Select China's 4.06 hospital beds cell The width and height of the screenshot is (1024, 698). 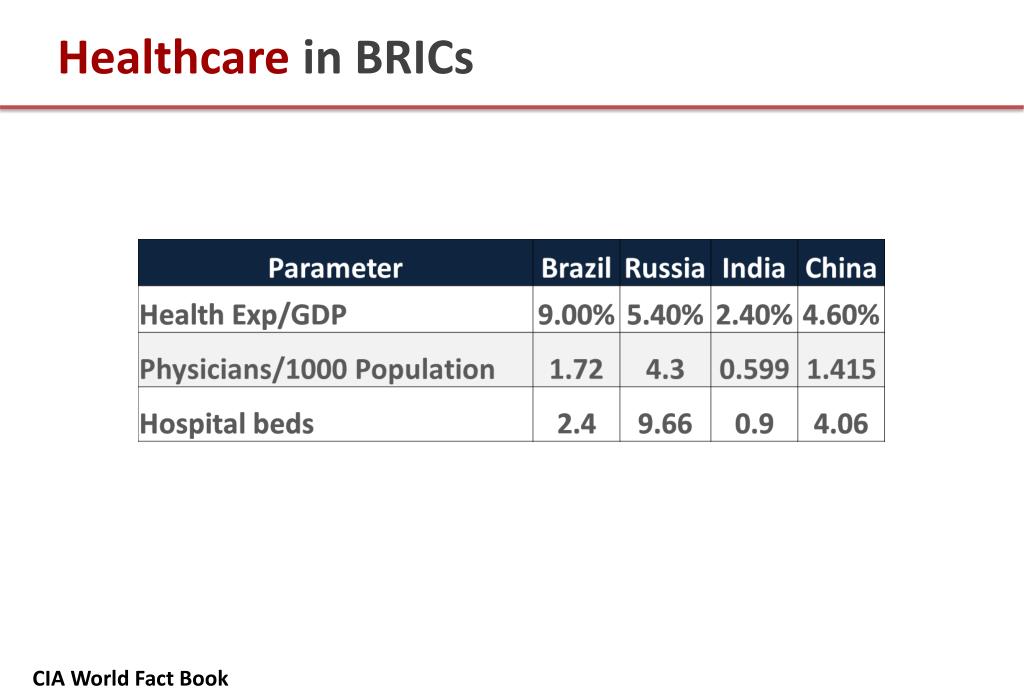tap(841, 414)
